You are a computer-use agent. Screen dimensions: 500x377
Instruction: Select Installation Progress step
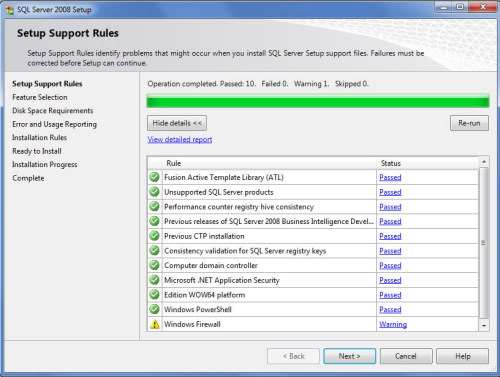tap(45, 164)
